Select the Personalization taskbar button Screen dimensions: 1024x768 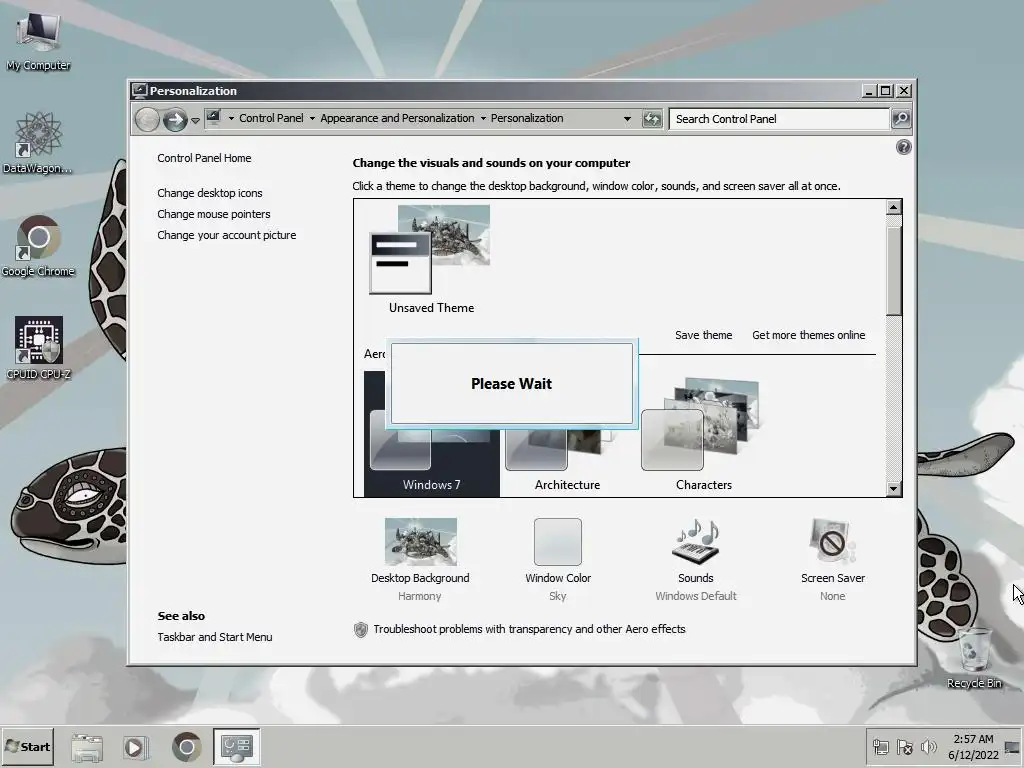click(236, 747)
